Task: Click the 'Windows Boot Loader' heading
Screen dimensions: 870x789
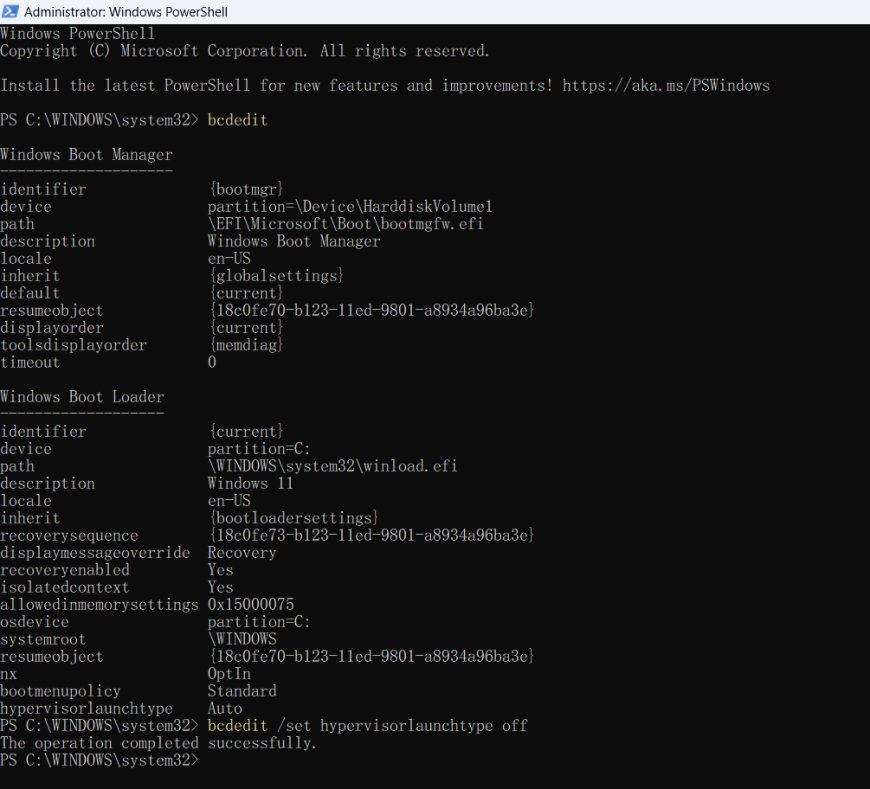Action: (x=82, y=397)
